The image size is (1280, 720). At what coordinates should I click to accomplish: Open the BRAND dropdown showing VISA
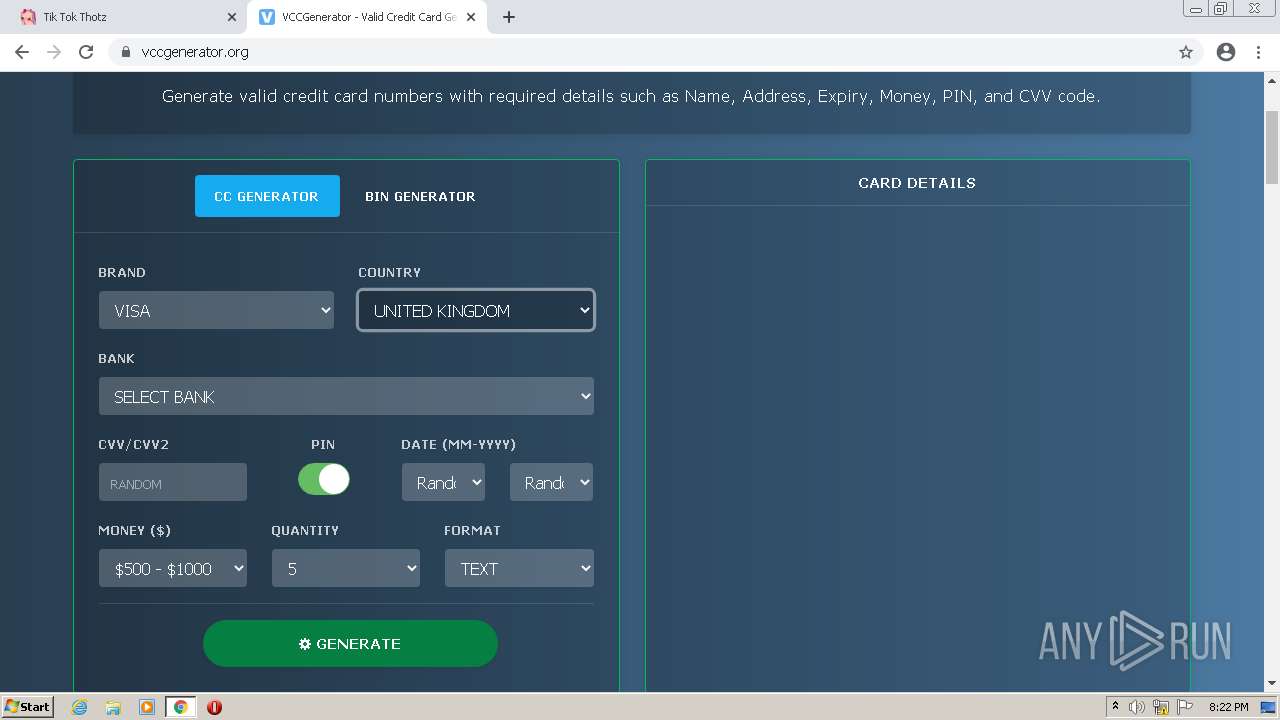[216, 311]
